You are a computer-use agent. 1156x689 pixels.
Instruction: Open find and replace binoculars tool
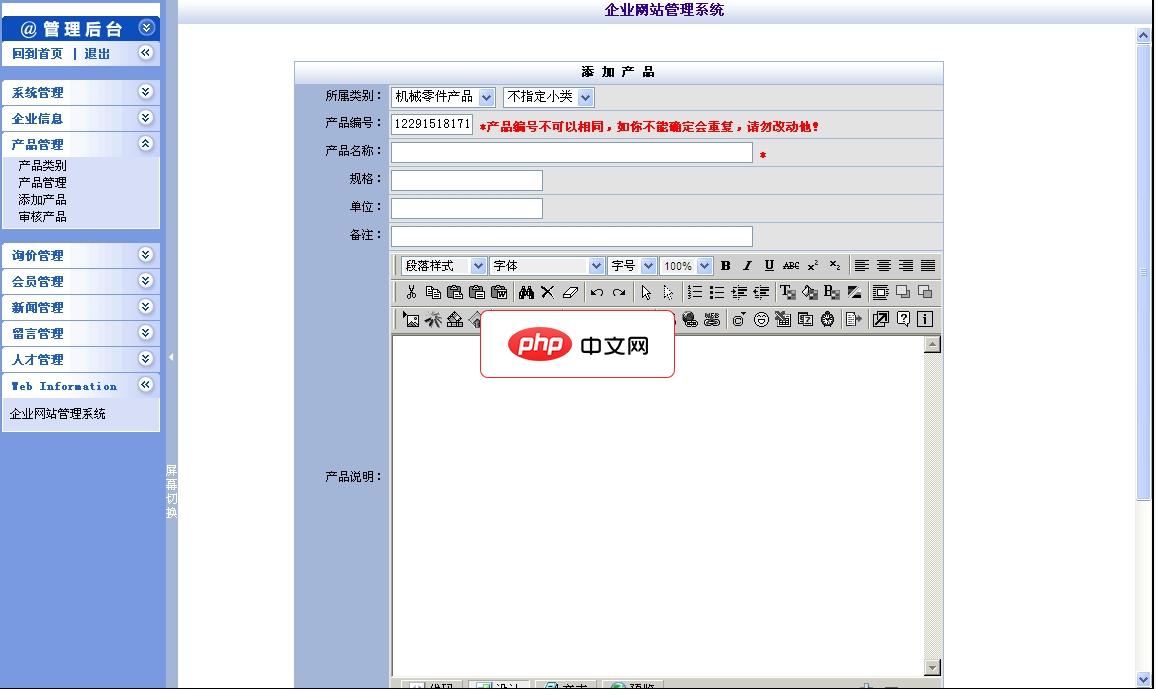(526, 293)
